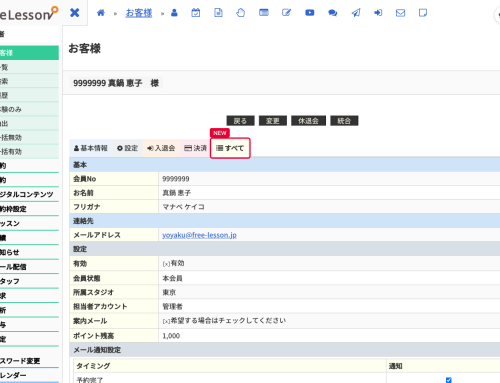Viewport: 500px width, 383px height.
Task: Switch to the 基本情報 tab
Action: (91, 148)
